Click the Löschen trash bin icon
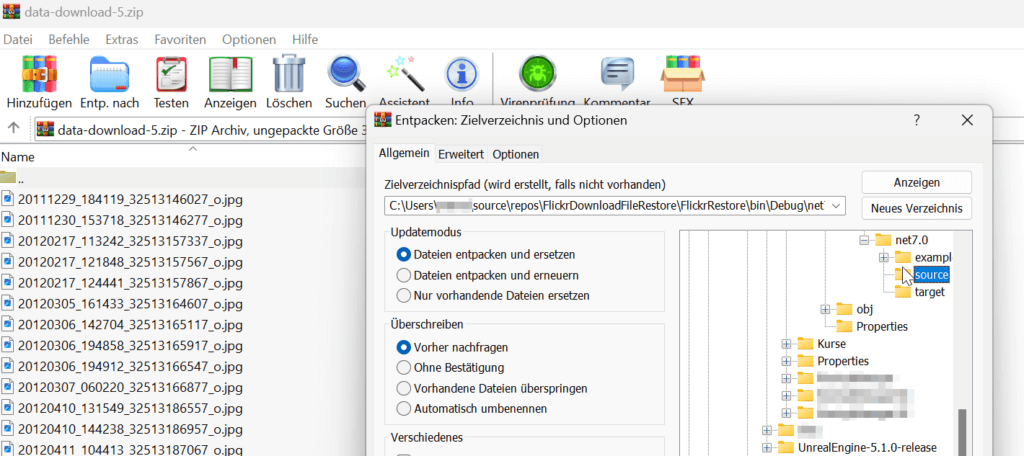Screen dimensions: 1024x456 tap(289, 77)
